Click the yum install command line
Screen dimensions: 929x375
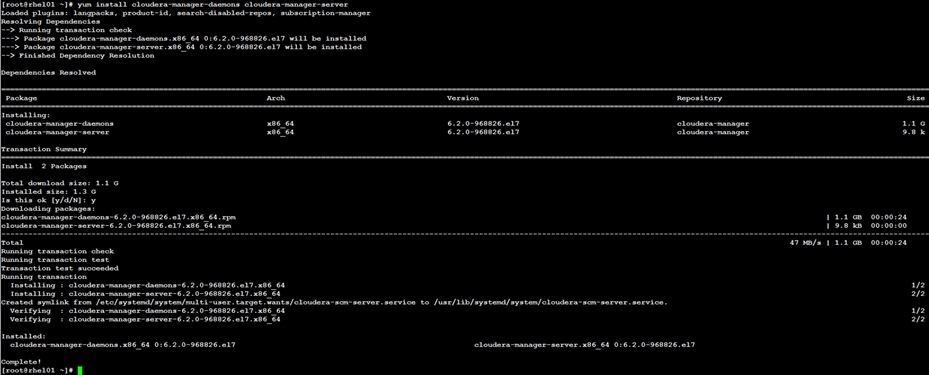[x=176, y=4]
